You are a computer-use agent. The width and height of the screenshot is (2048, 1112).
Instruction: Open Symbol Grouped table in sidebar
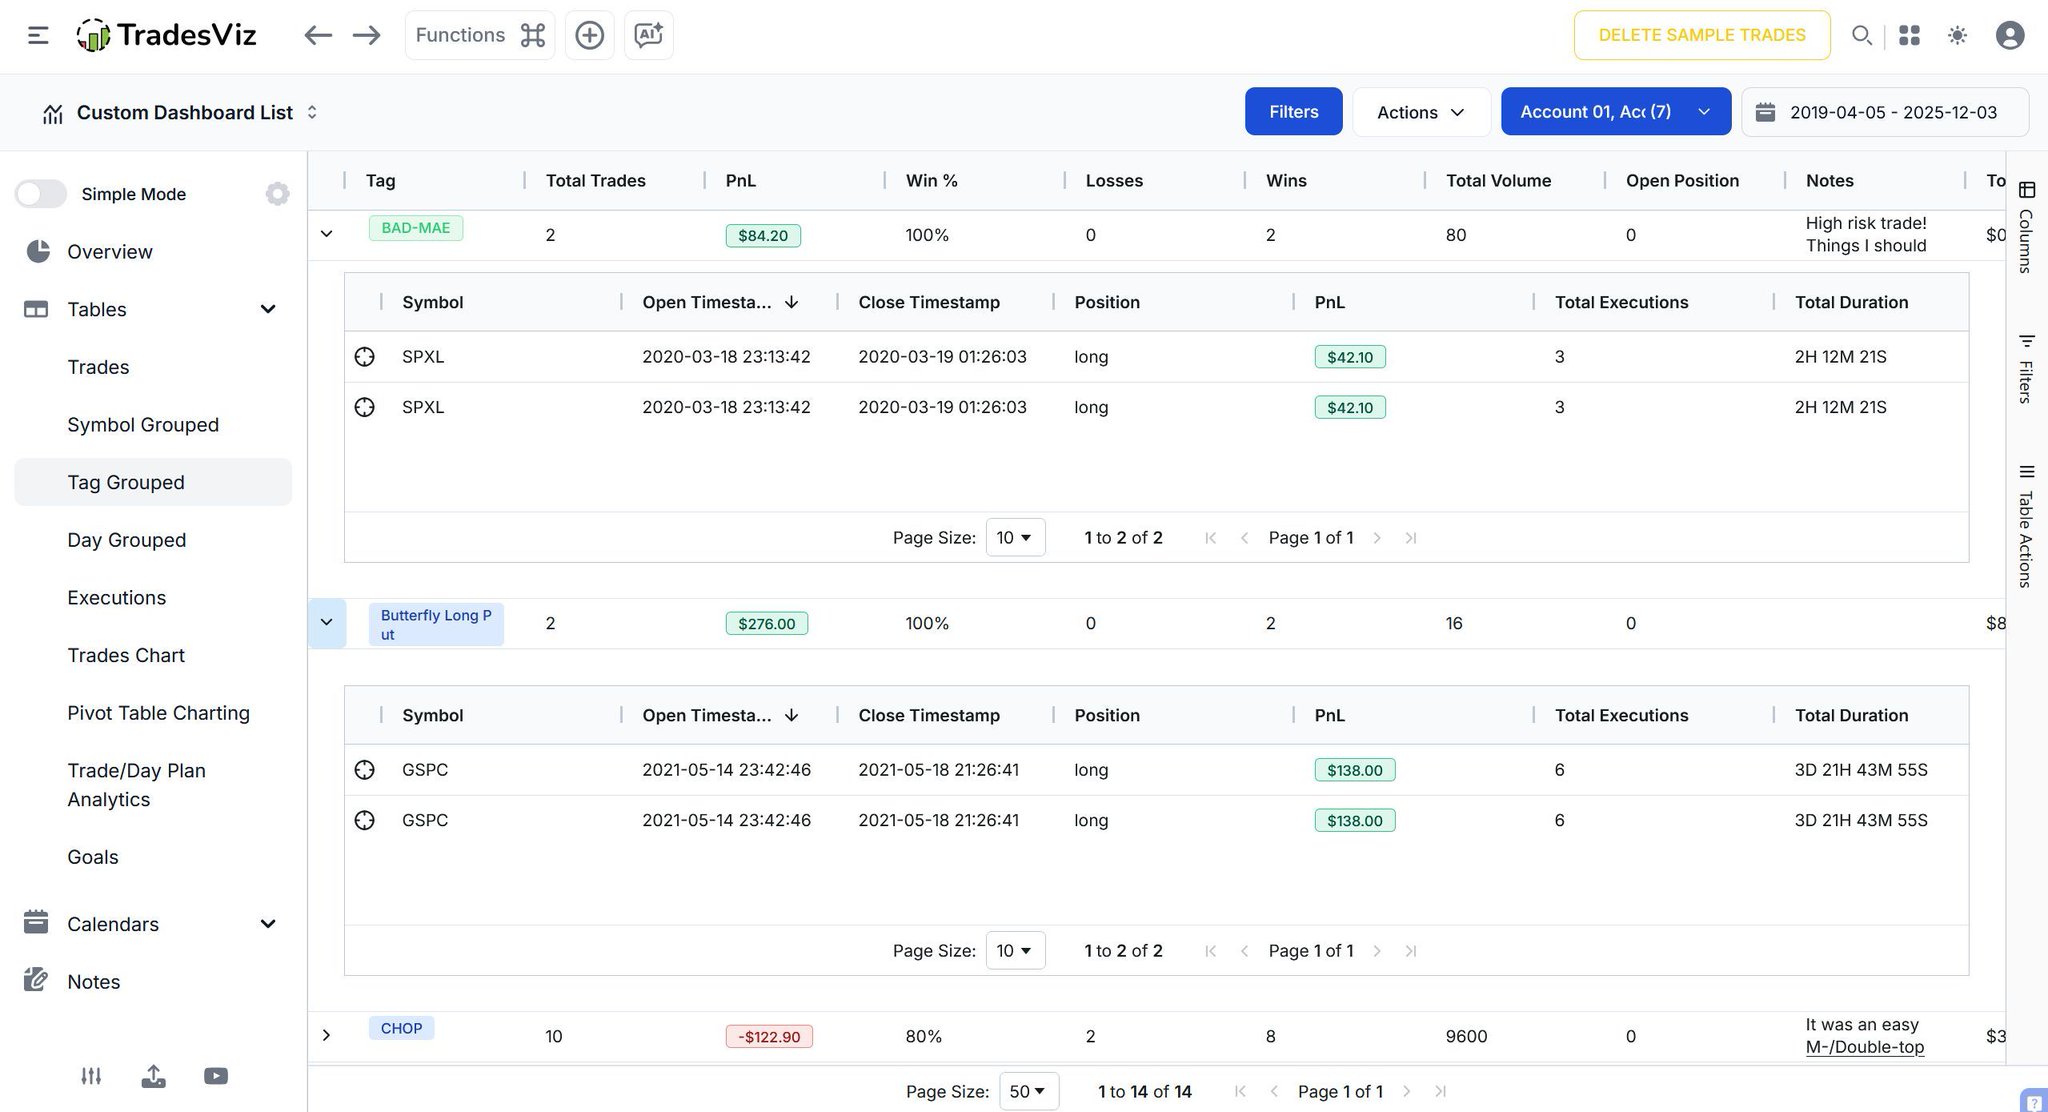click(x=143, y=425)
